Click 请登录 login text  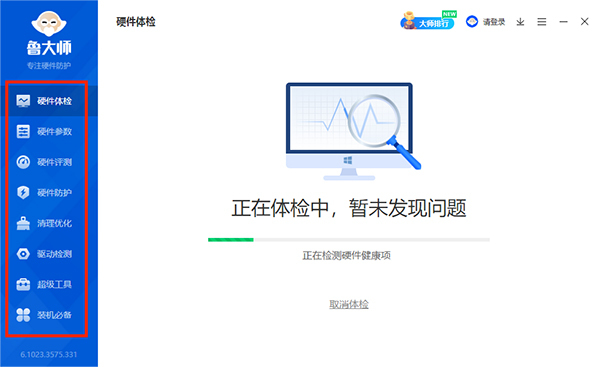(494, 22)
